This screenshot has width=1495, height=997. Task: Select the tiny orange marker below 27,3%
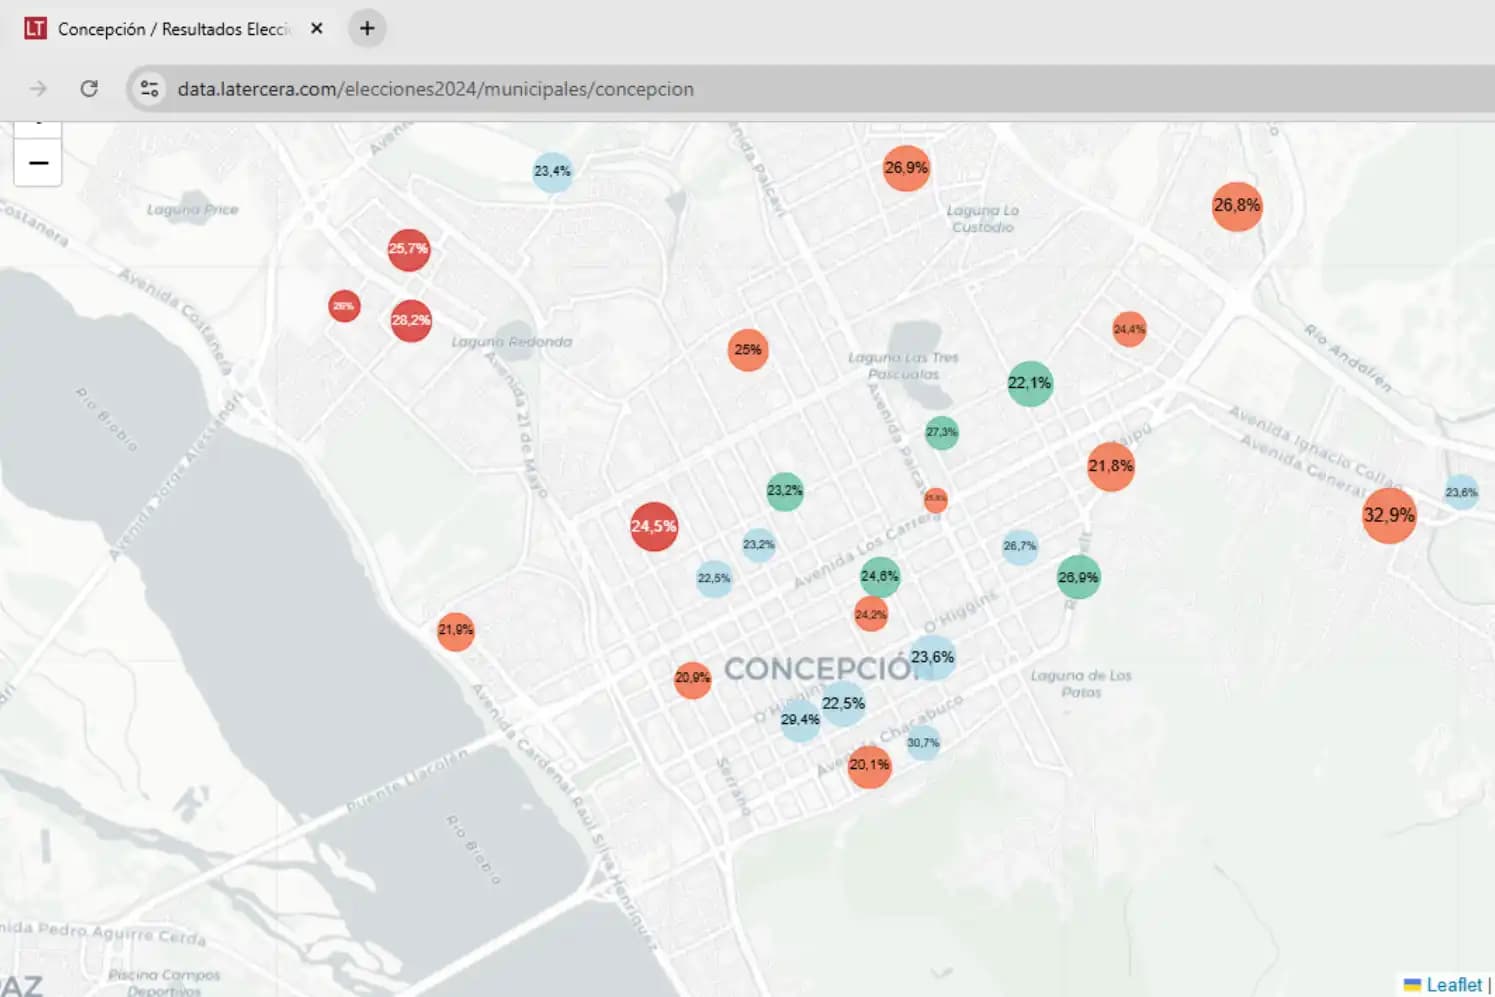(935, 498)
